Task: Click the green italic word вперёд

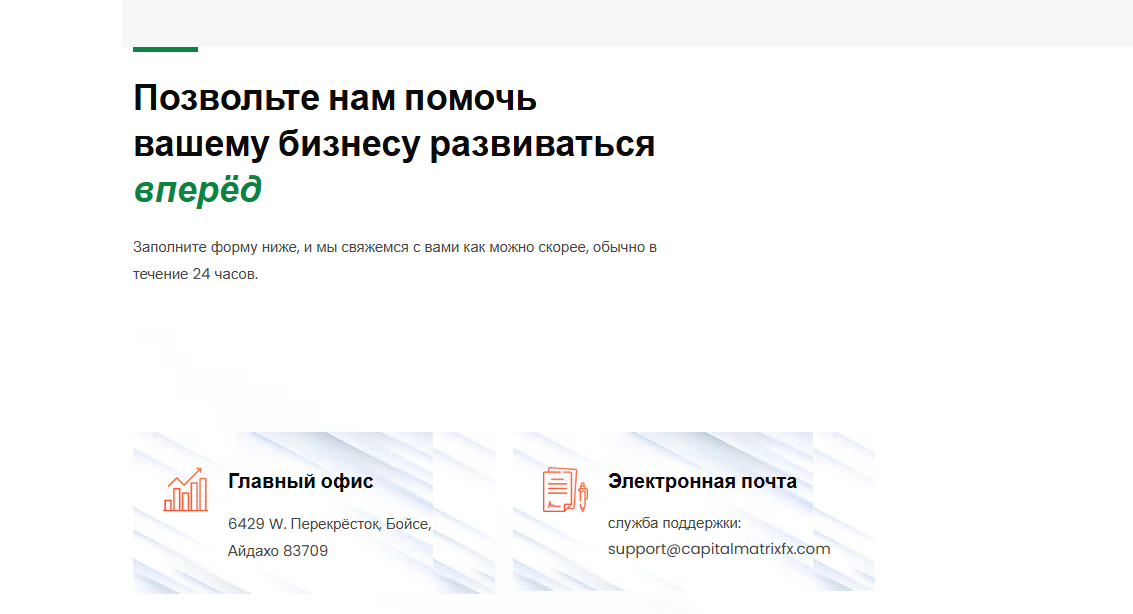Action: (x=197, y=189)
